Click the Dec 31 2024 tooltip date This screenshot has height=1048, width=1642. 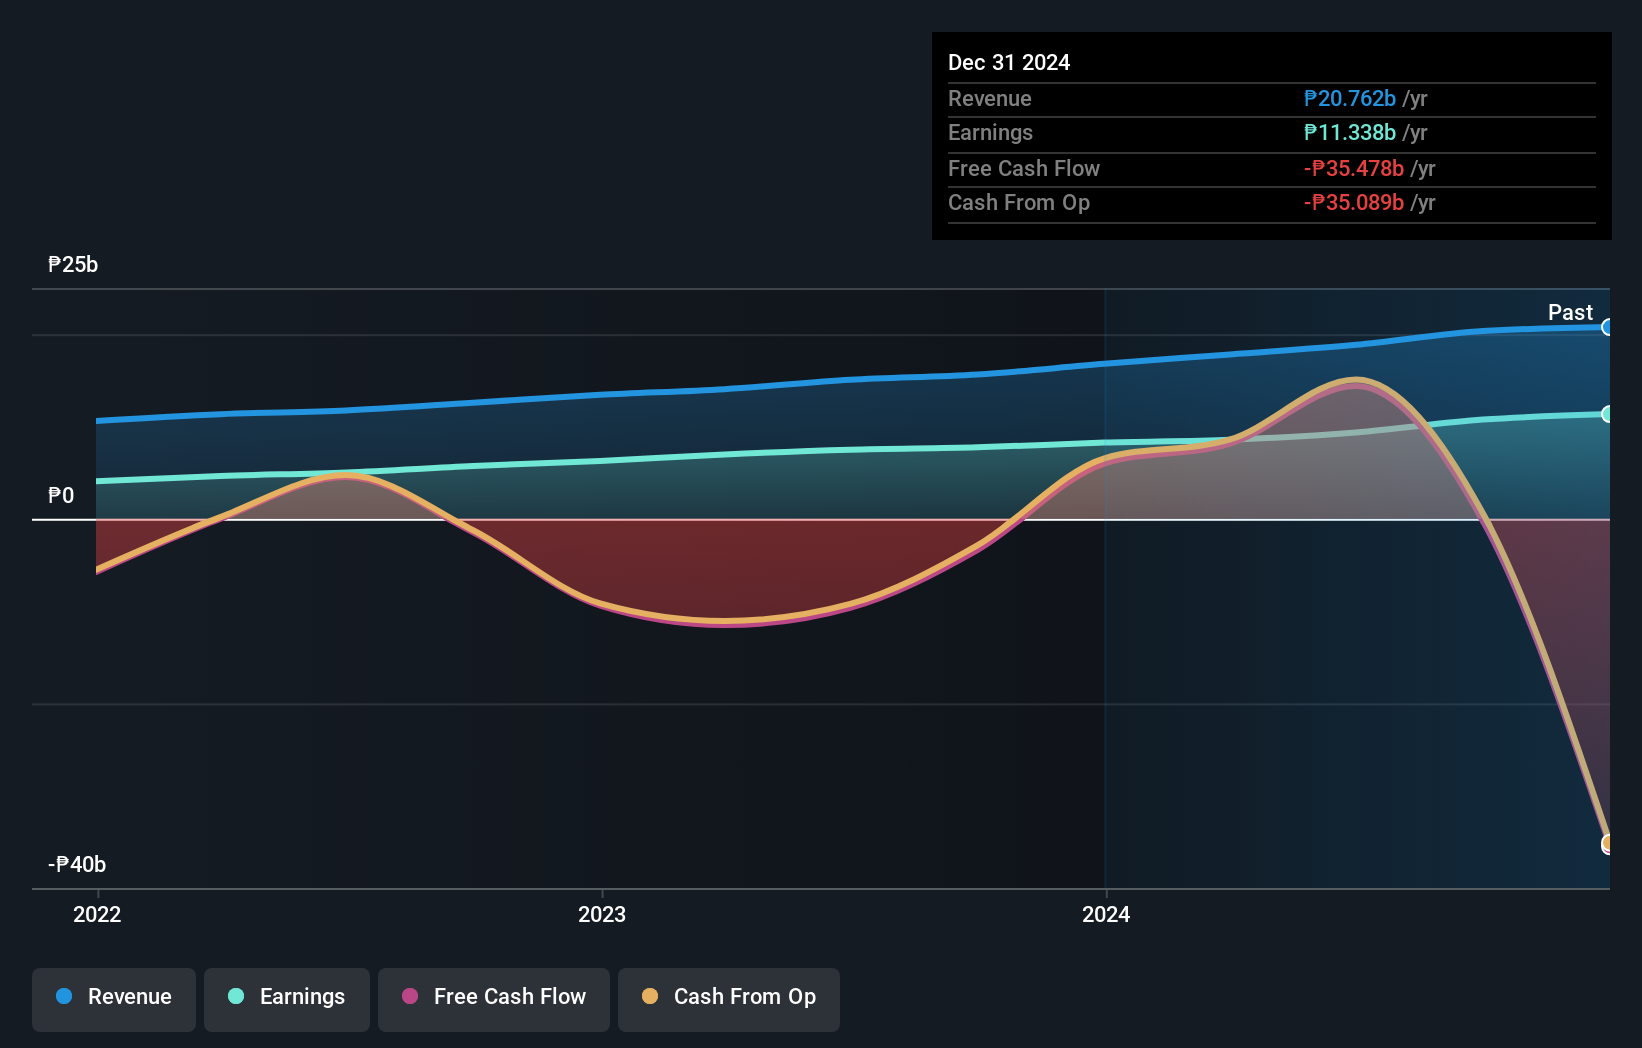(1009, 62)
